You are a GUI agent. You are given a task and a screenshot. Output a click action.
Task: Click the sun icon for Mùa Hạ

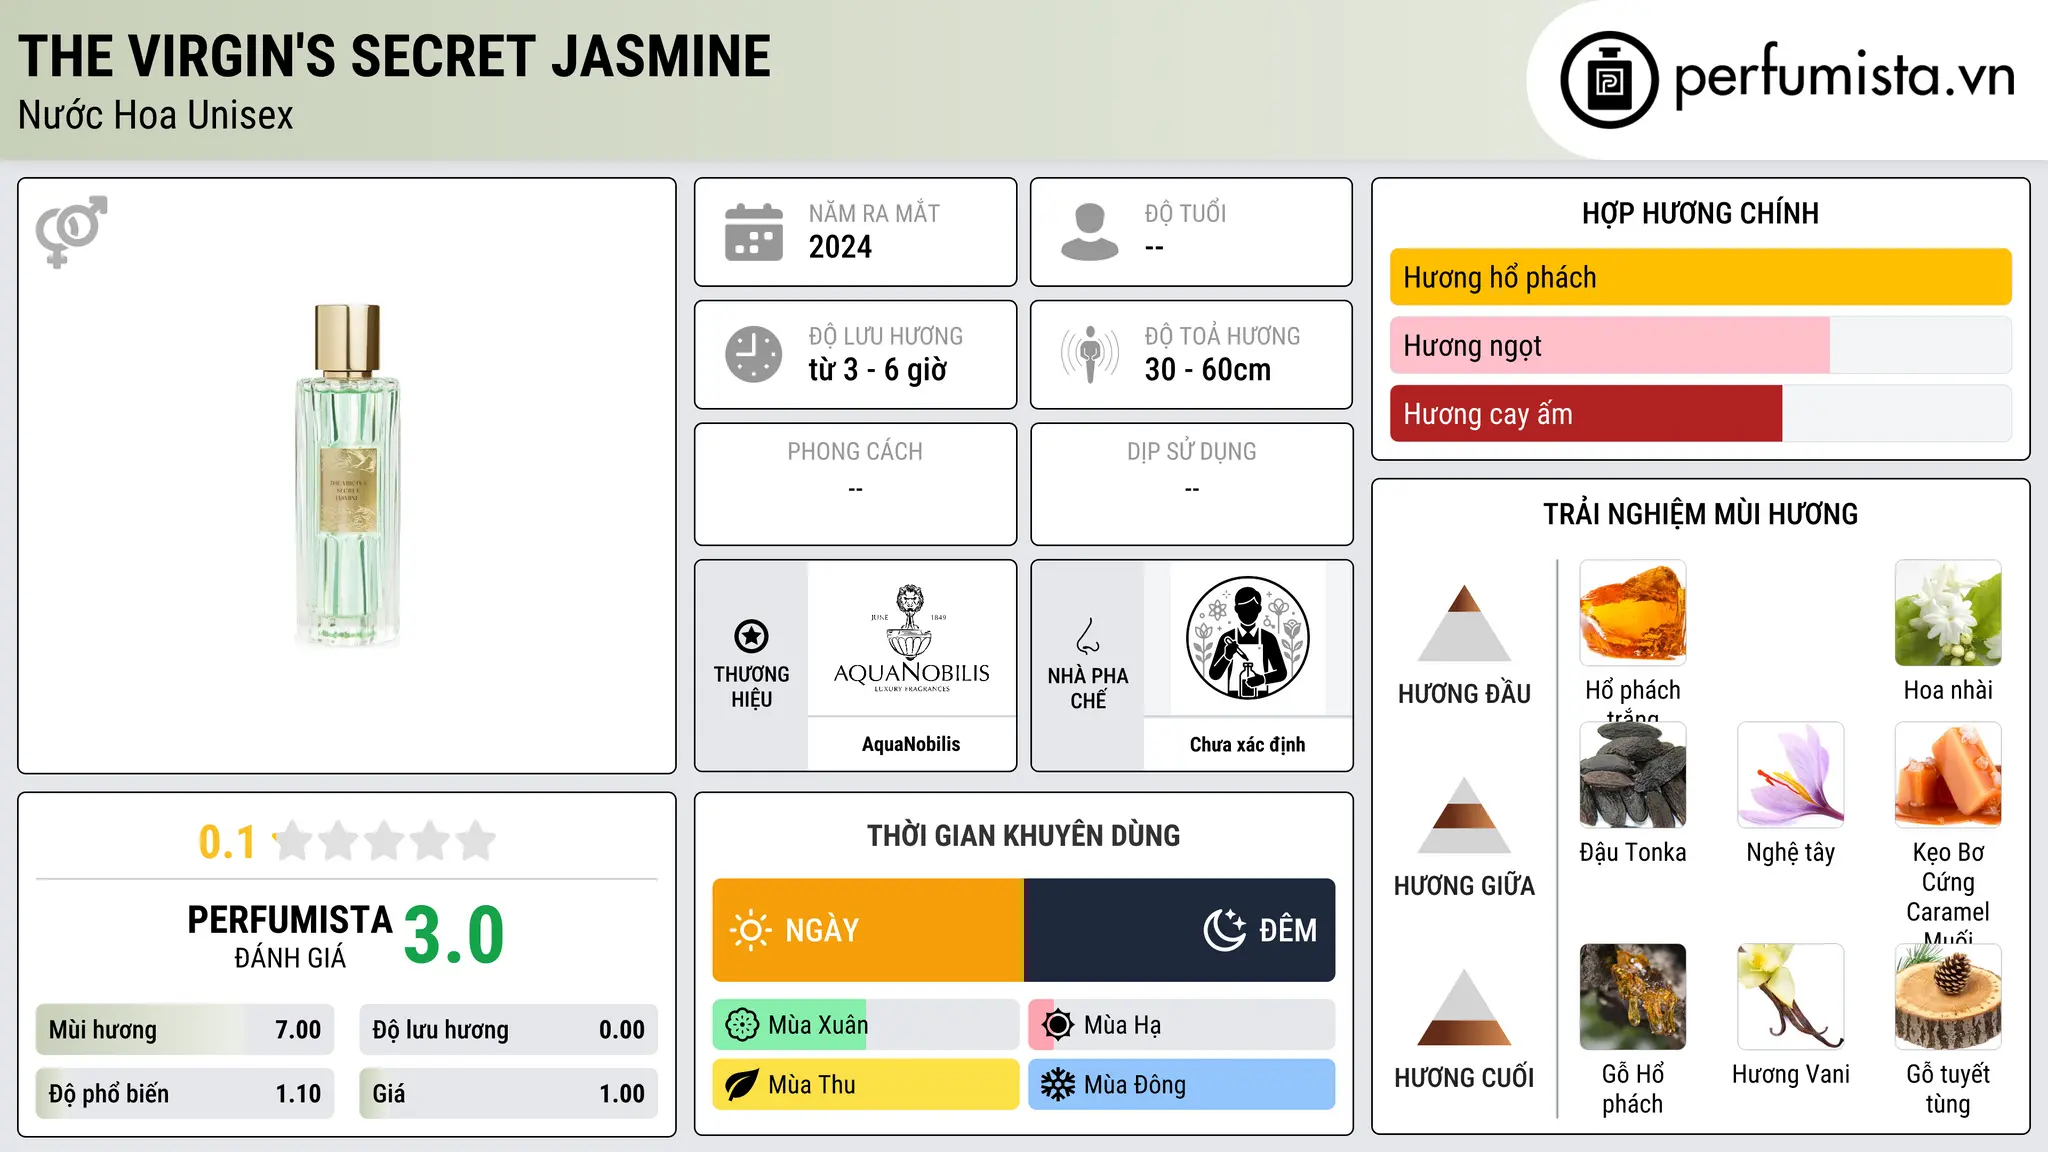click(1058, 1025)
